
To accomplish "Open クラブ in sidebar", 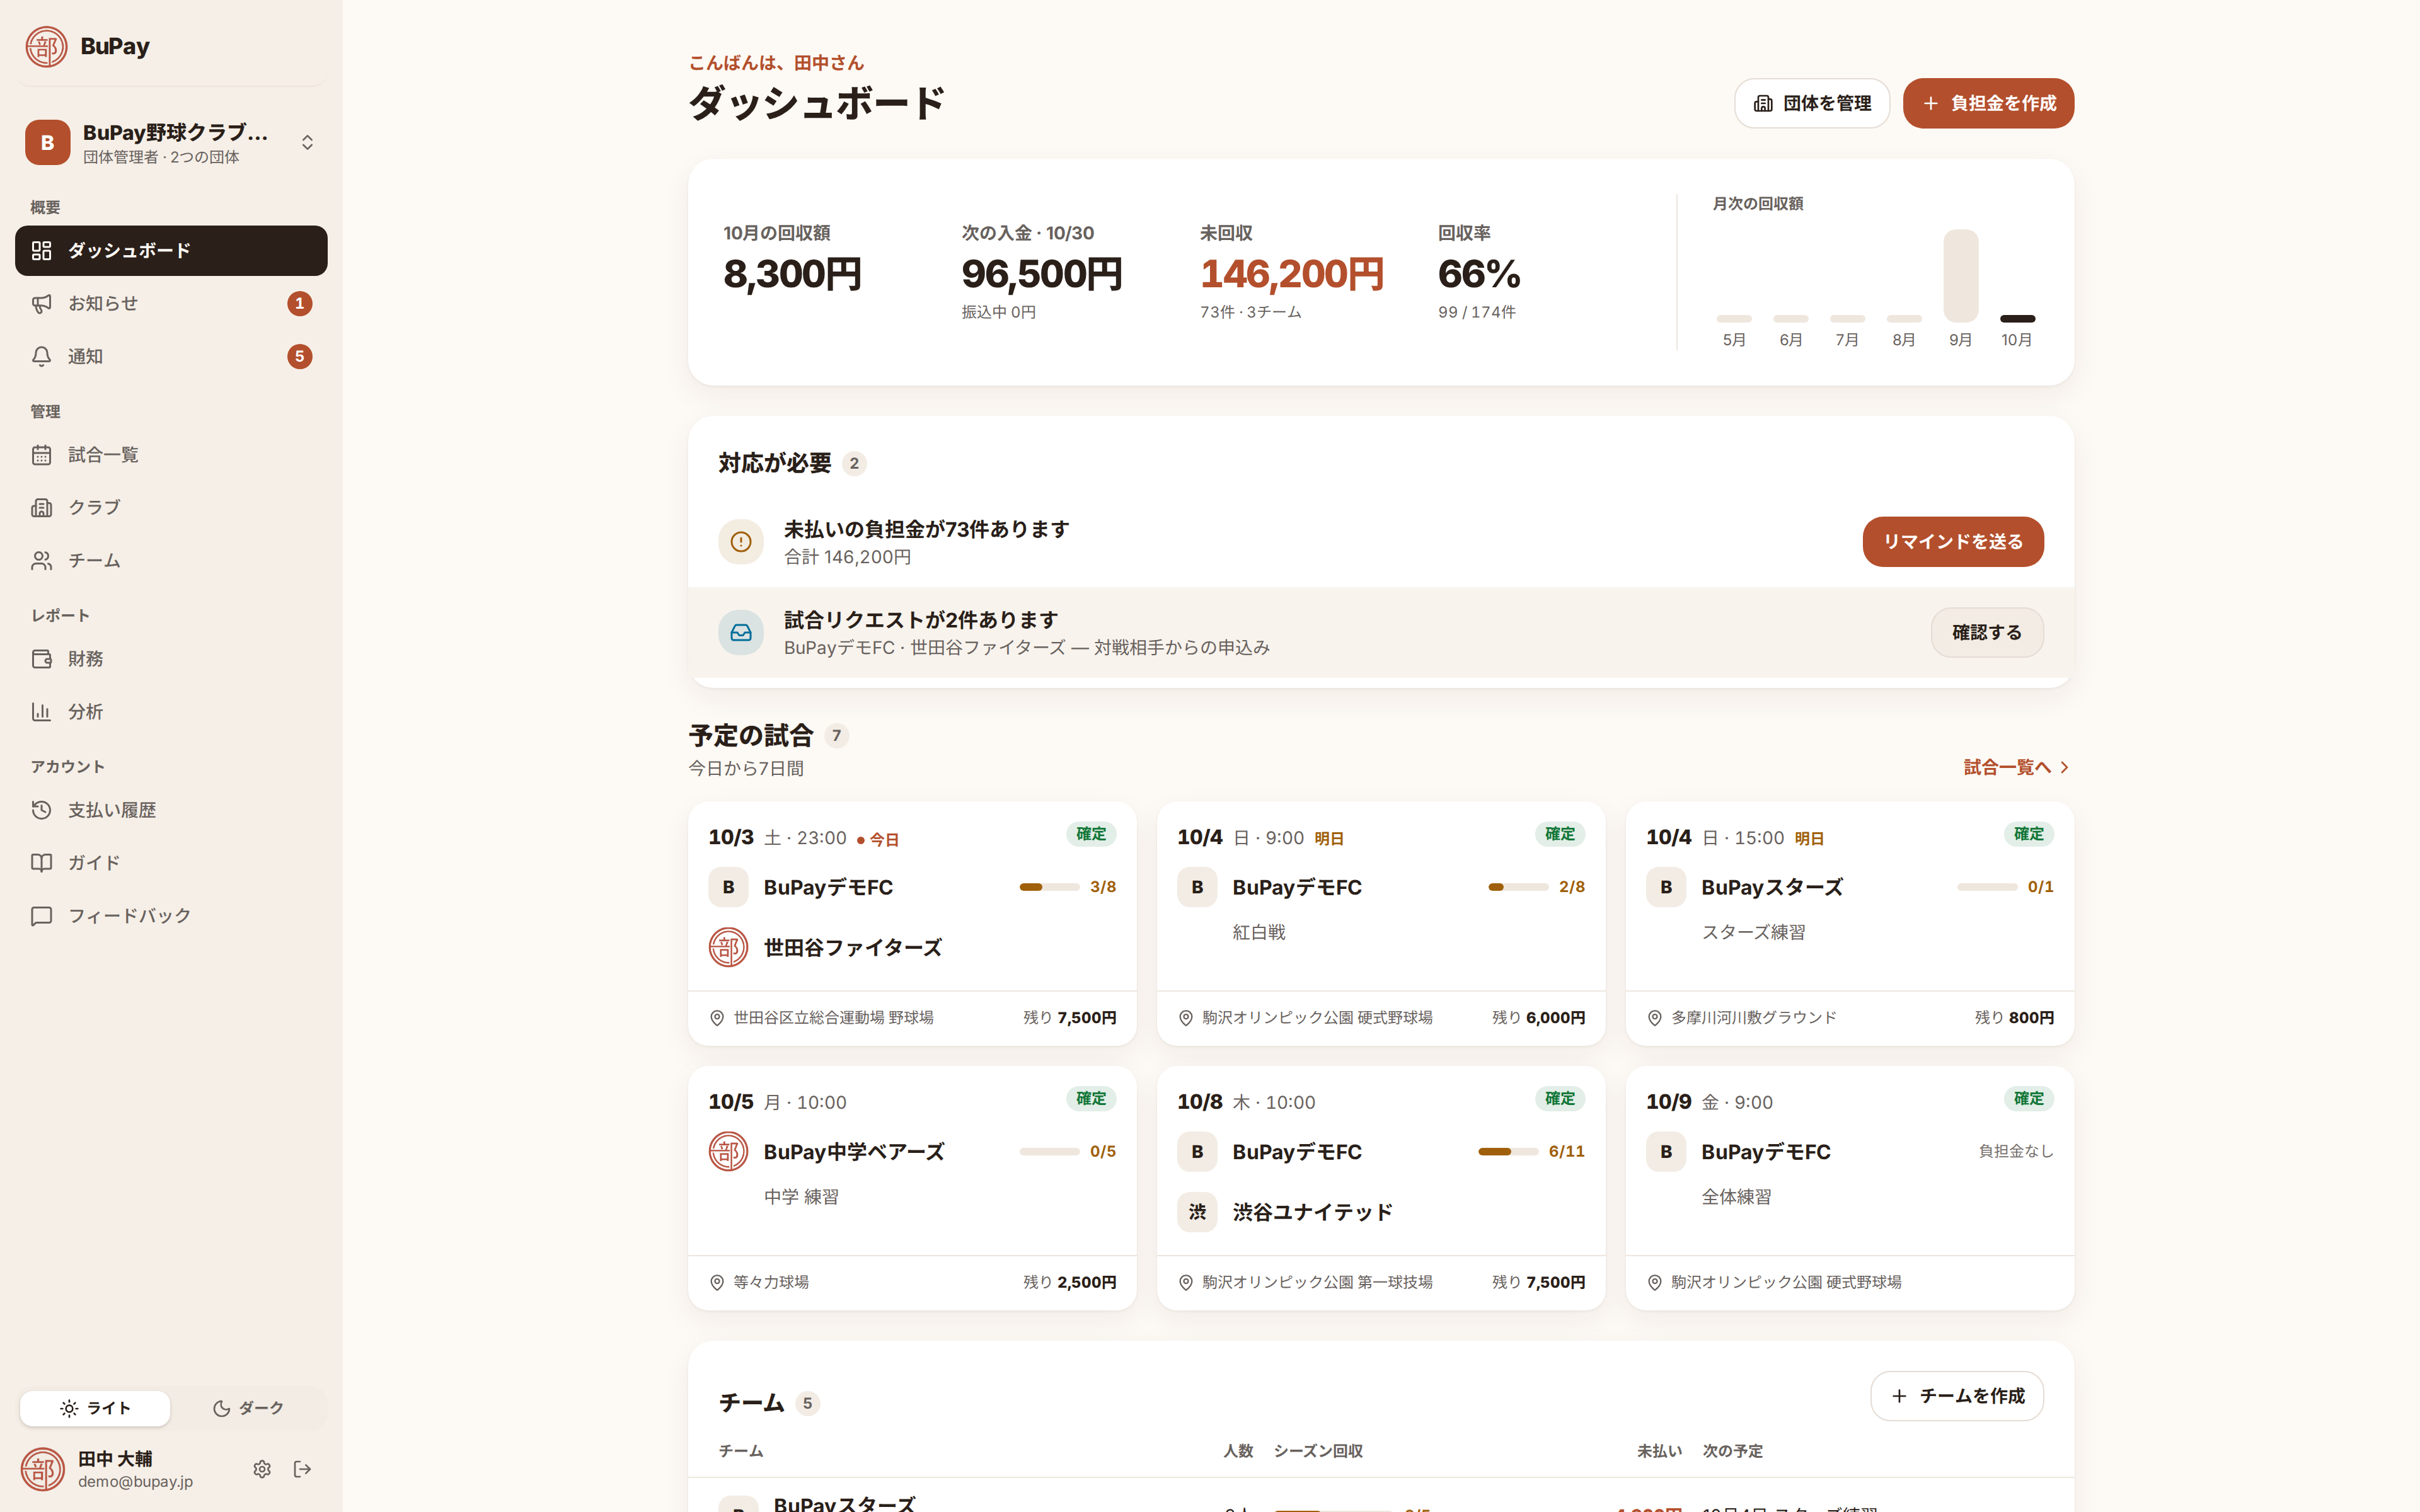I will point(171,507).
